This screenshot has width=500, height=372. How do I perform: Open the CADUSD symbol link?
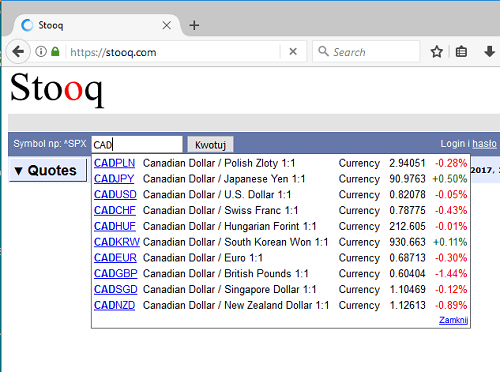click(115, 194)
